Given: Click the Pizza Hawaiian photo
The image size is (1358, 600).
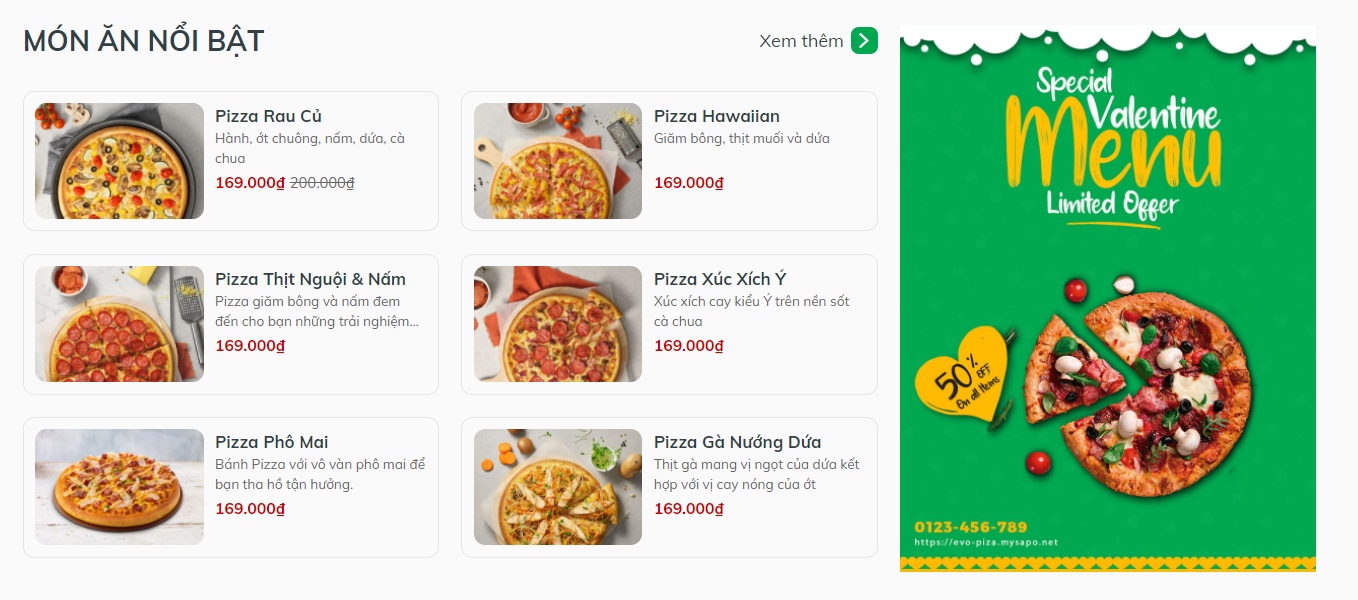Looking at the screenshot, I should (x=557, y=160).
